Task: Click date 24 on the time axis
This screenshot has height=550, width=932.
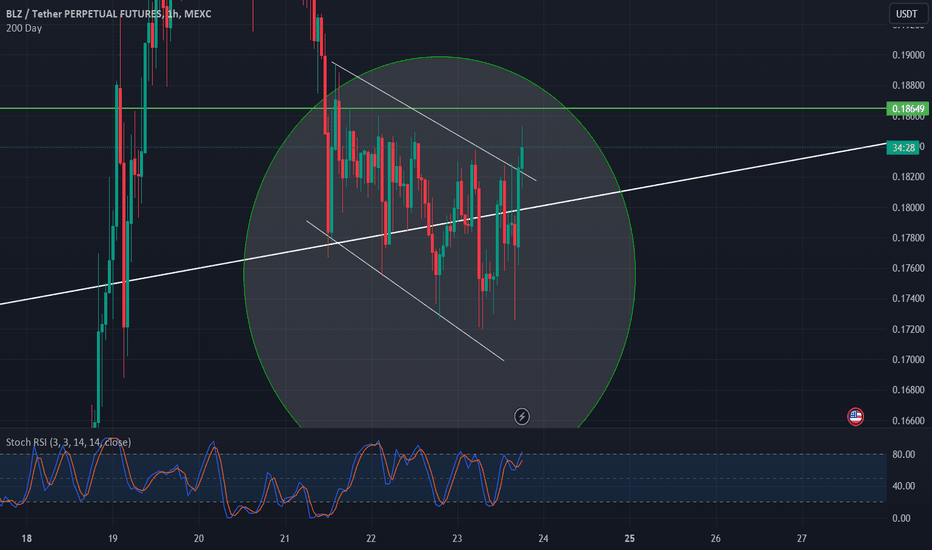Action: pyautogui.click(x=543, y=538)
